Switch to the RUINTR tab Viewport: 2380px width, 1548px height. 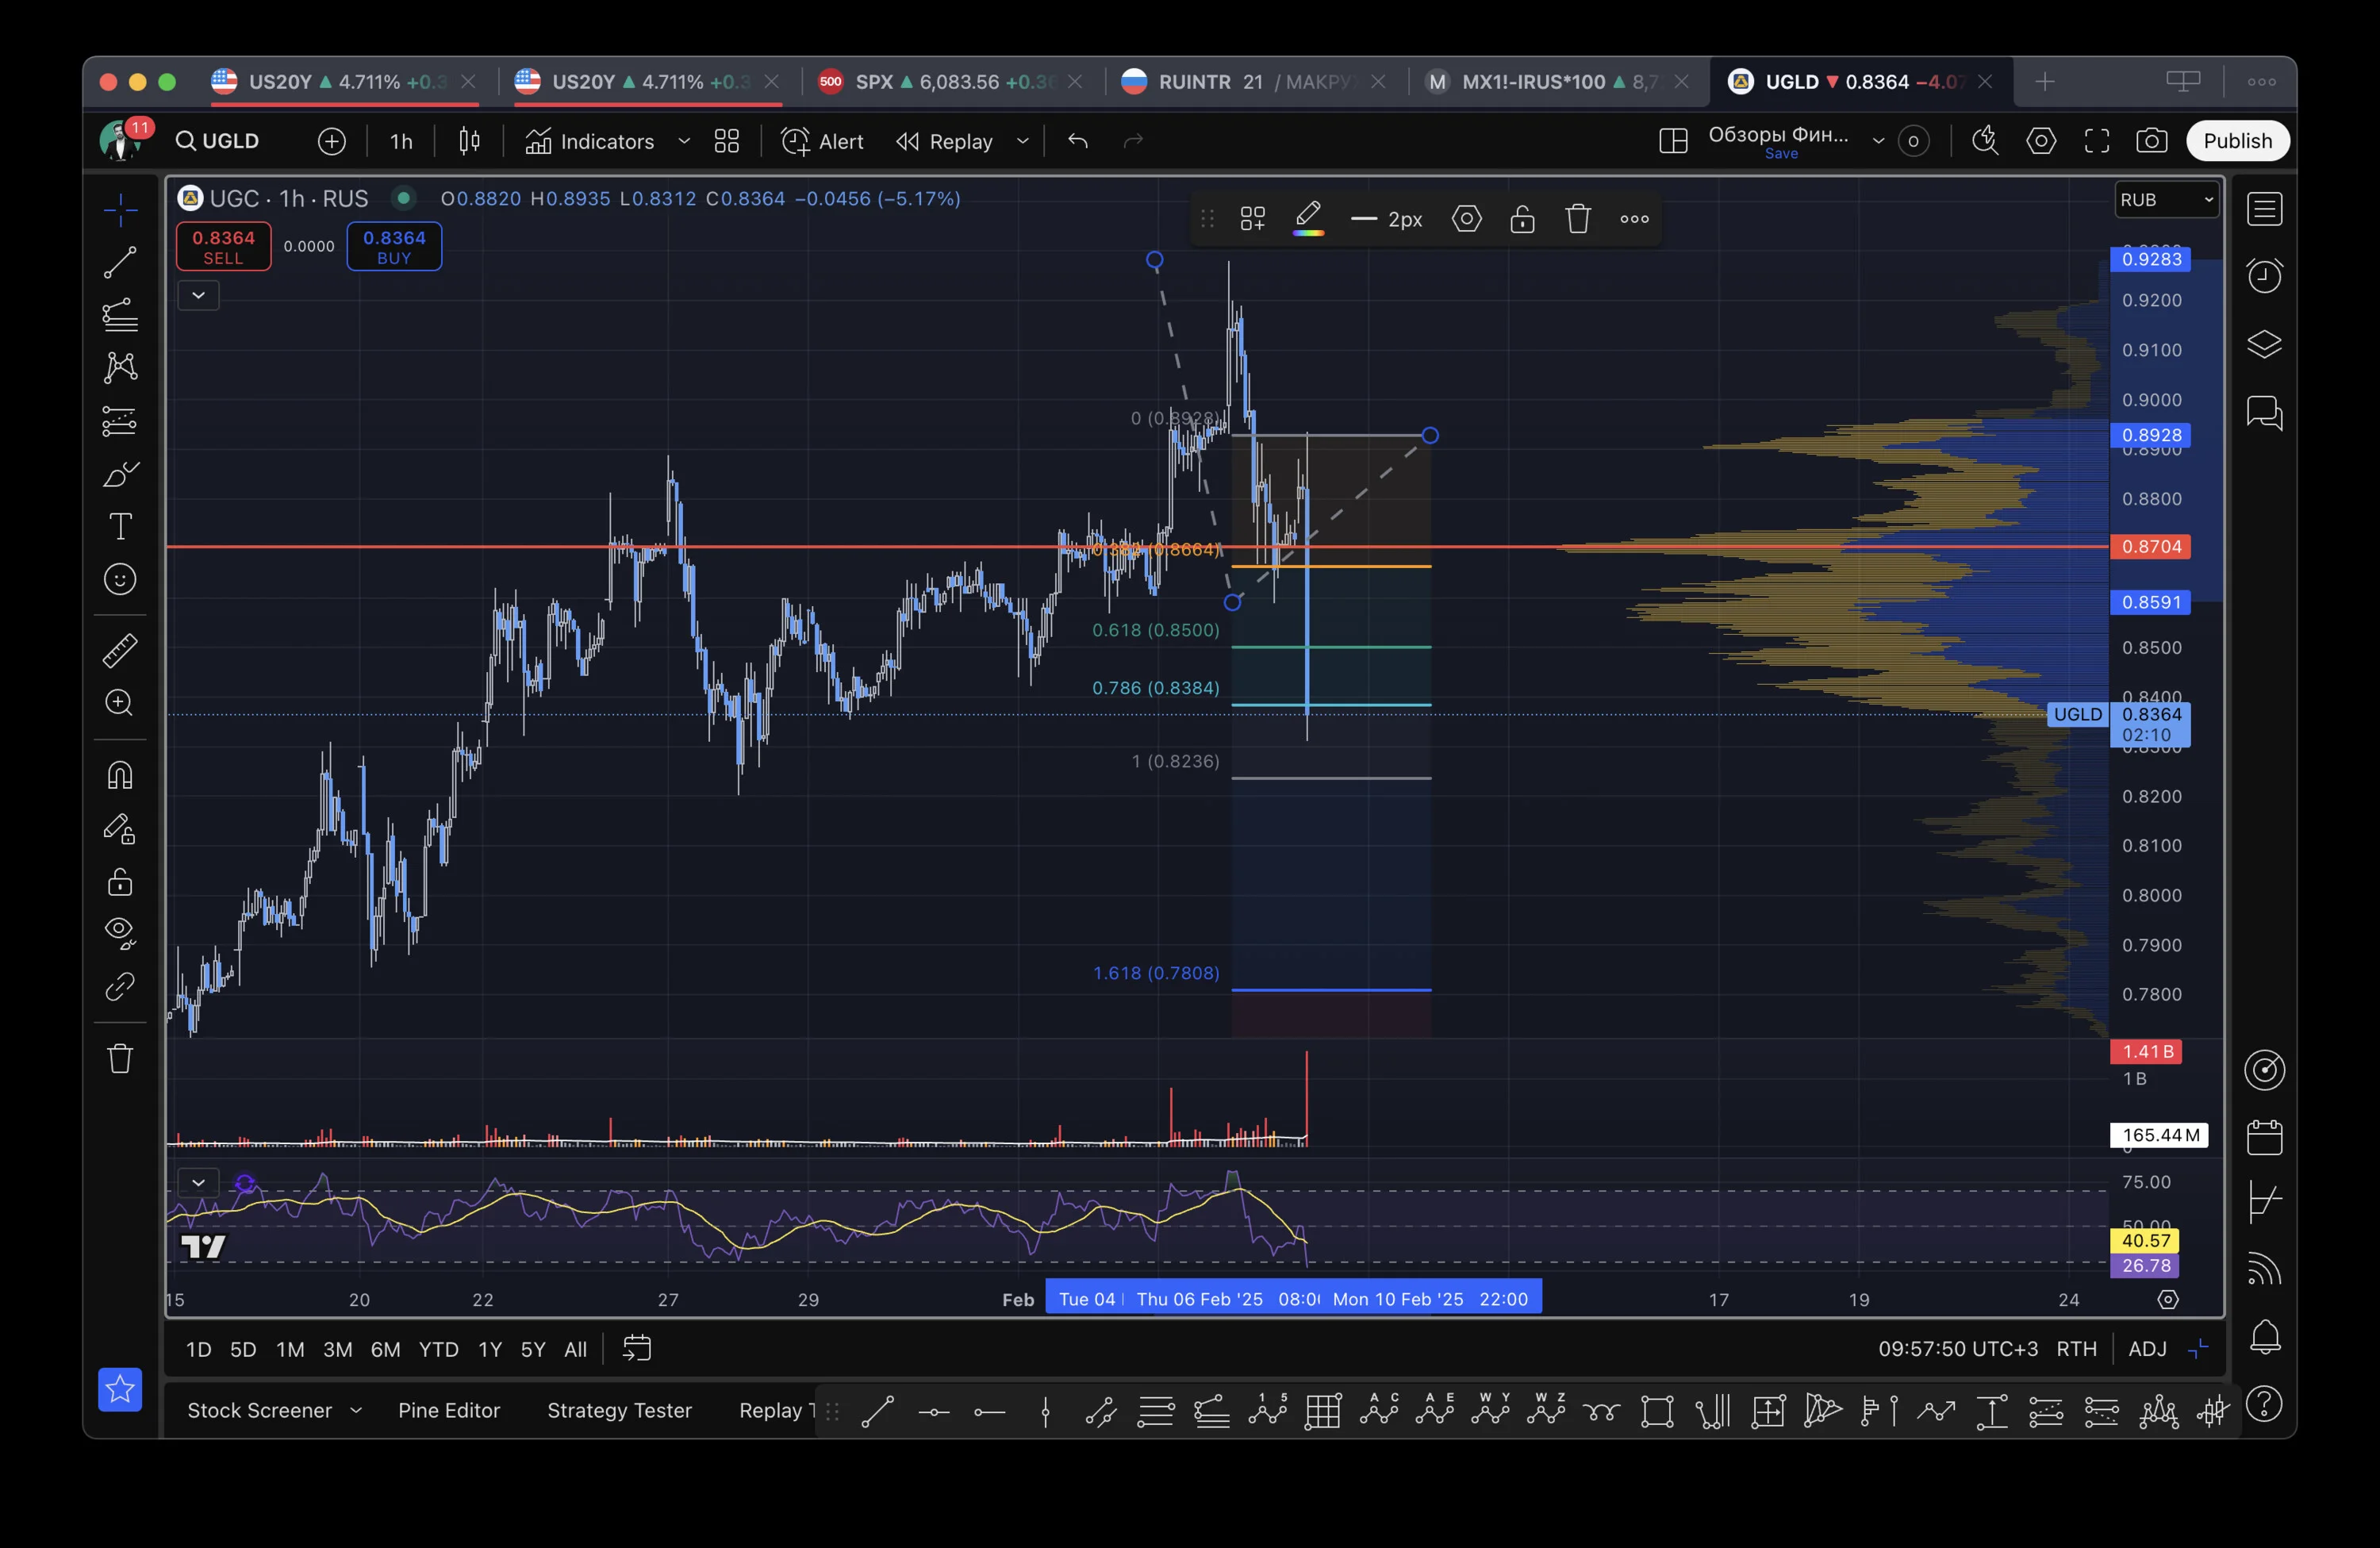pyautogui.click(x=1254, y=82)
